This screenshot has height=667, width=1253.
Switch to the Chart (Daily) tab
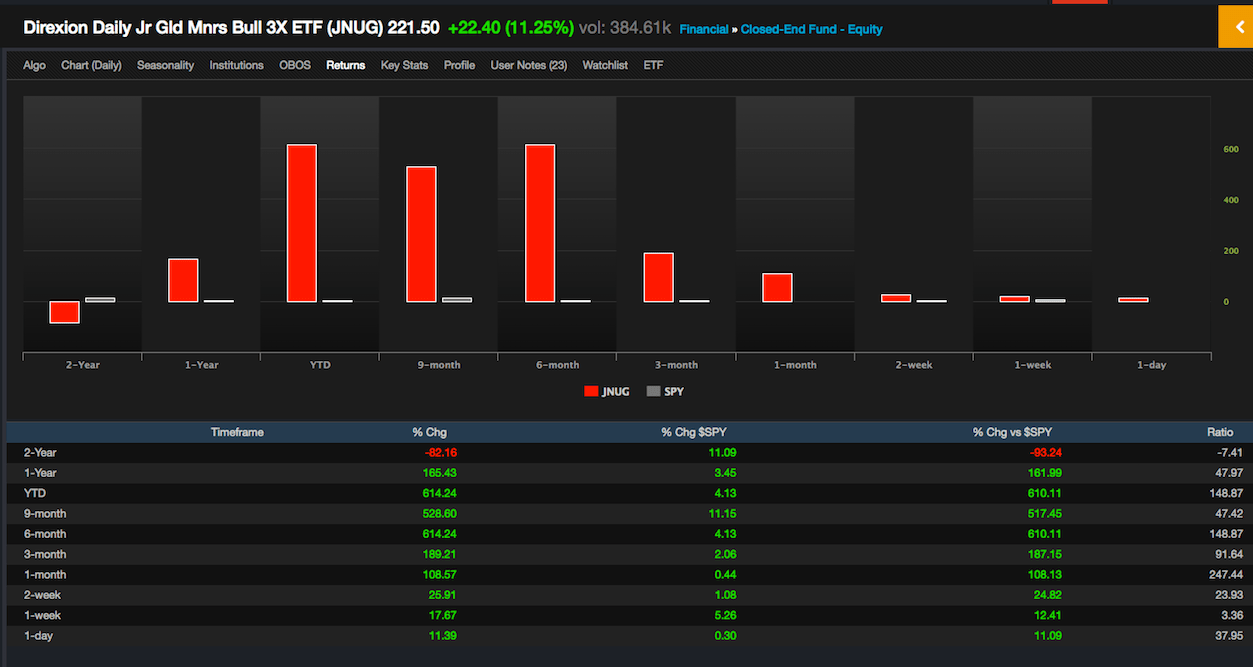click(x=91, y=64)
